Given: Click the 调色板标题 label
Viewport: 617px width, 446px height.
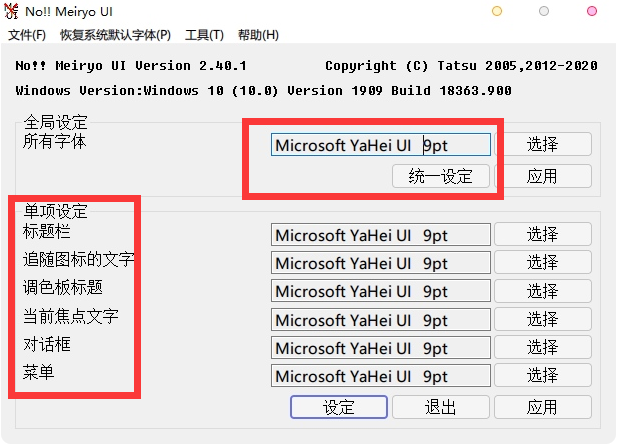Looking at the screenshot, I should pyautogui.click(x=63, y=287).
